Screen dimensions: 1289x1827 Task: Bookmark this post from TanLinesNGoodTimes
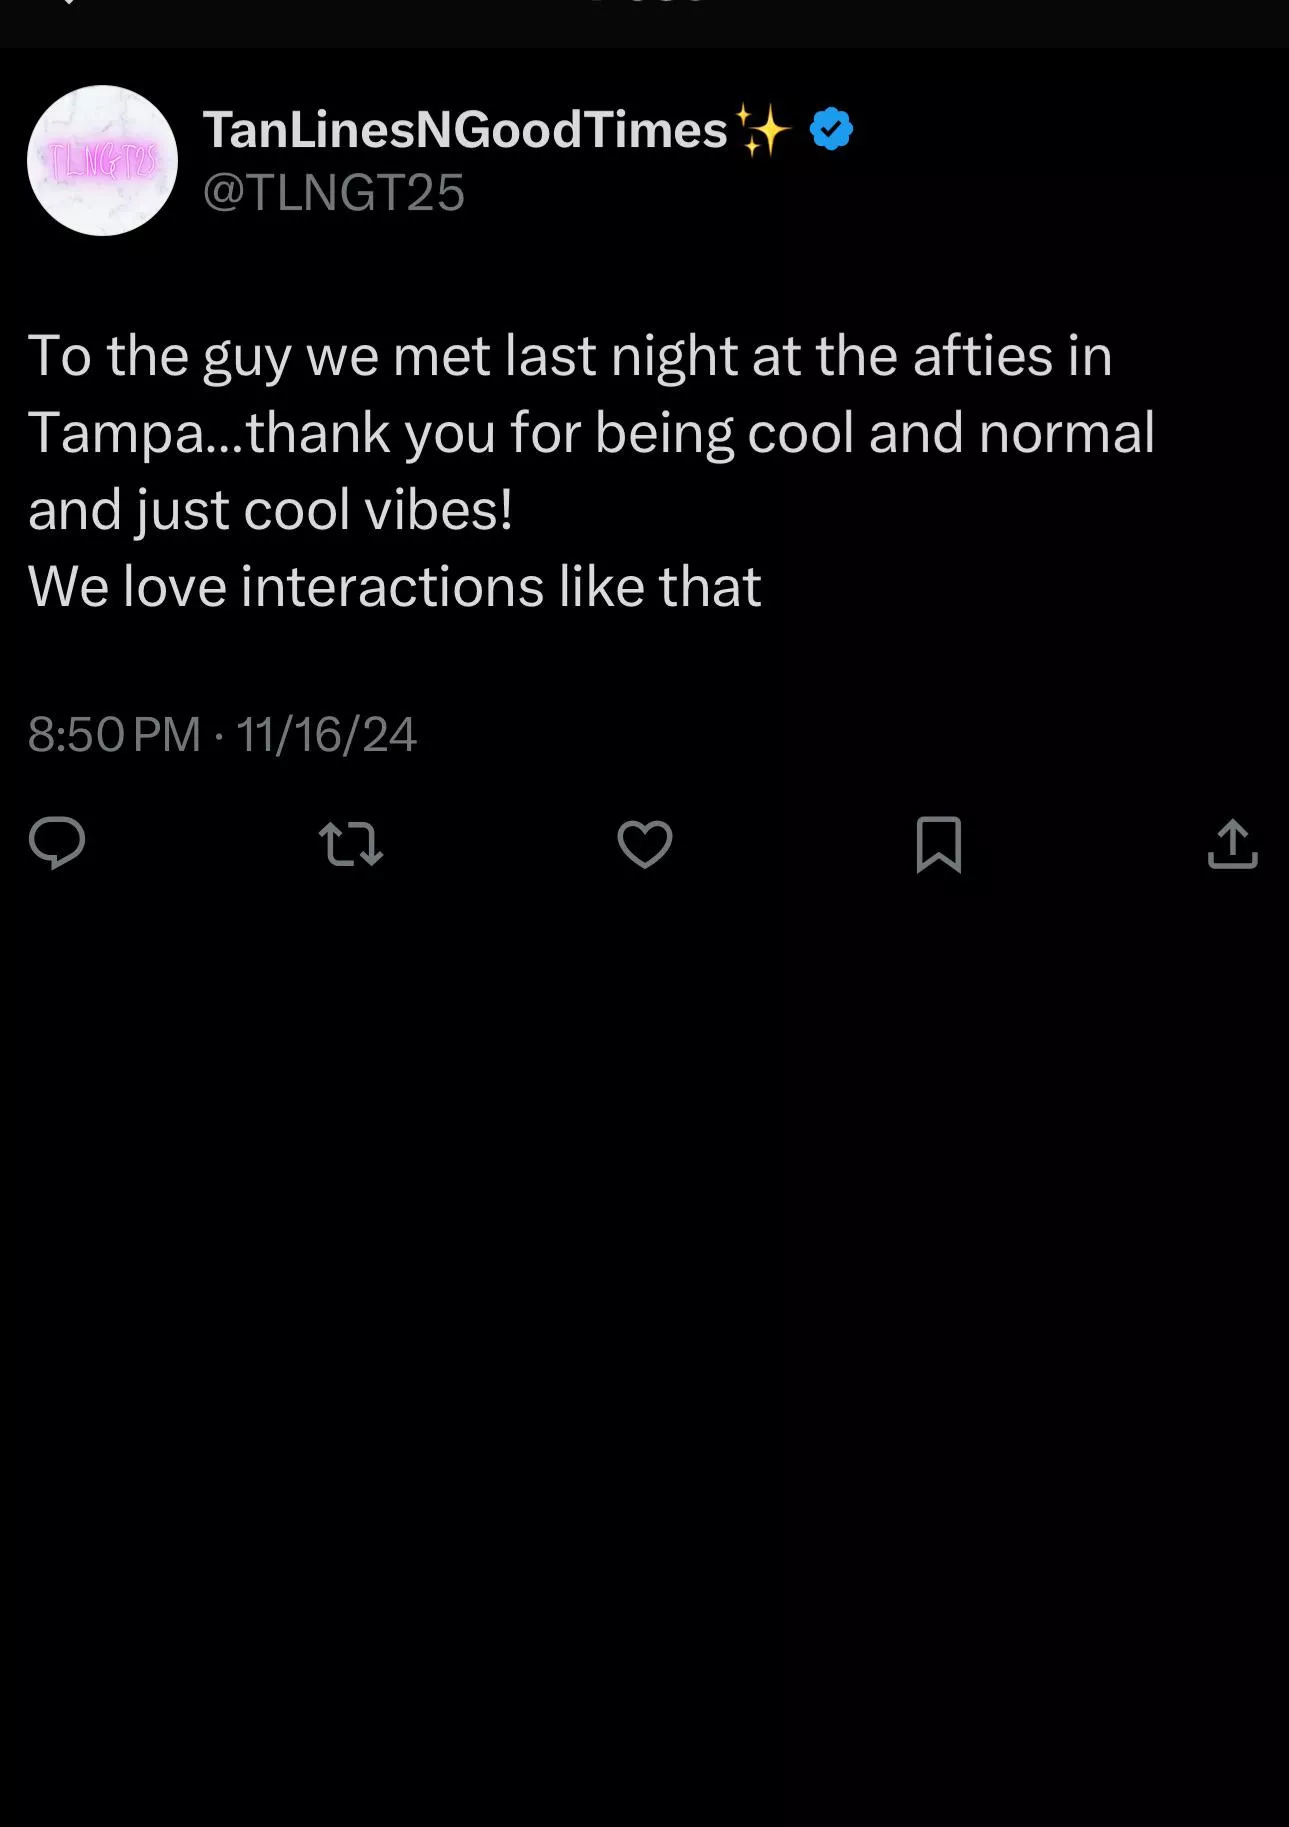(x=938, y=844)
